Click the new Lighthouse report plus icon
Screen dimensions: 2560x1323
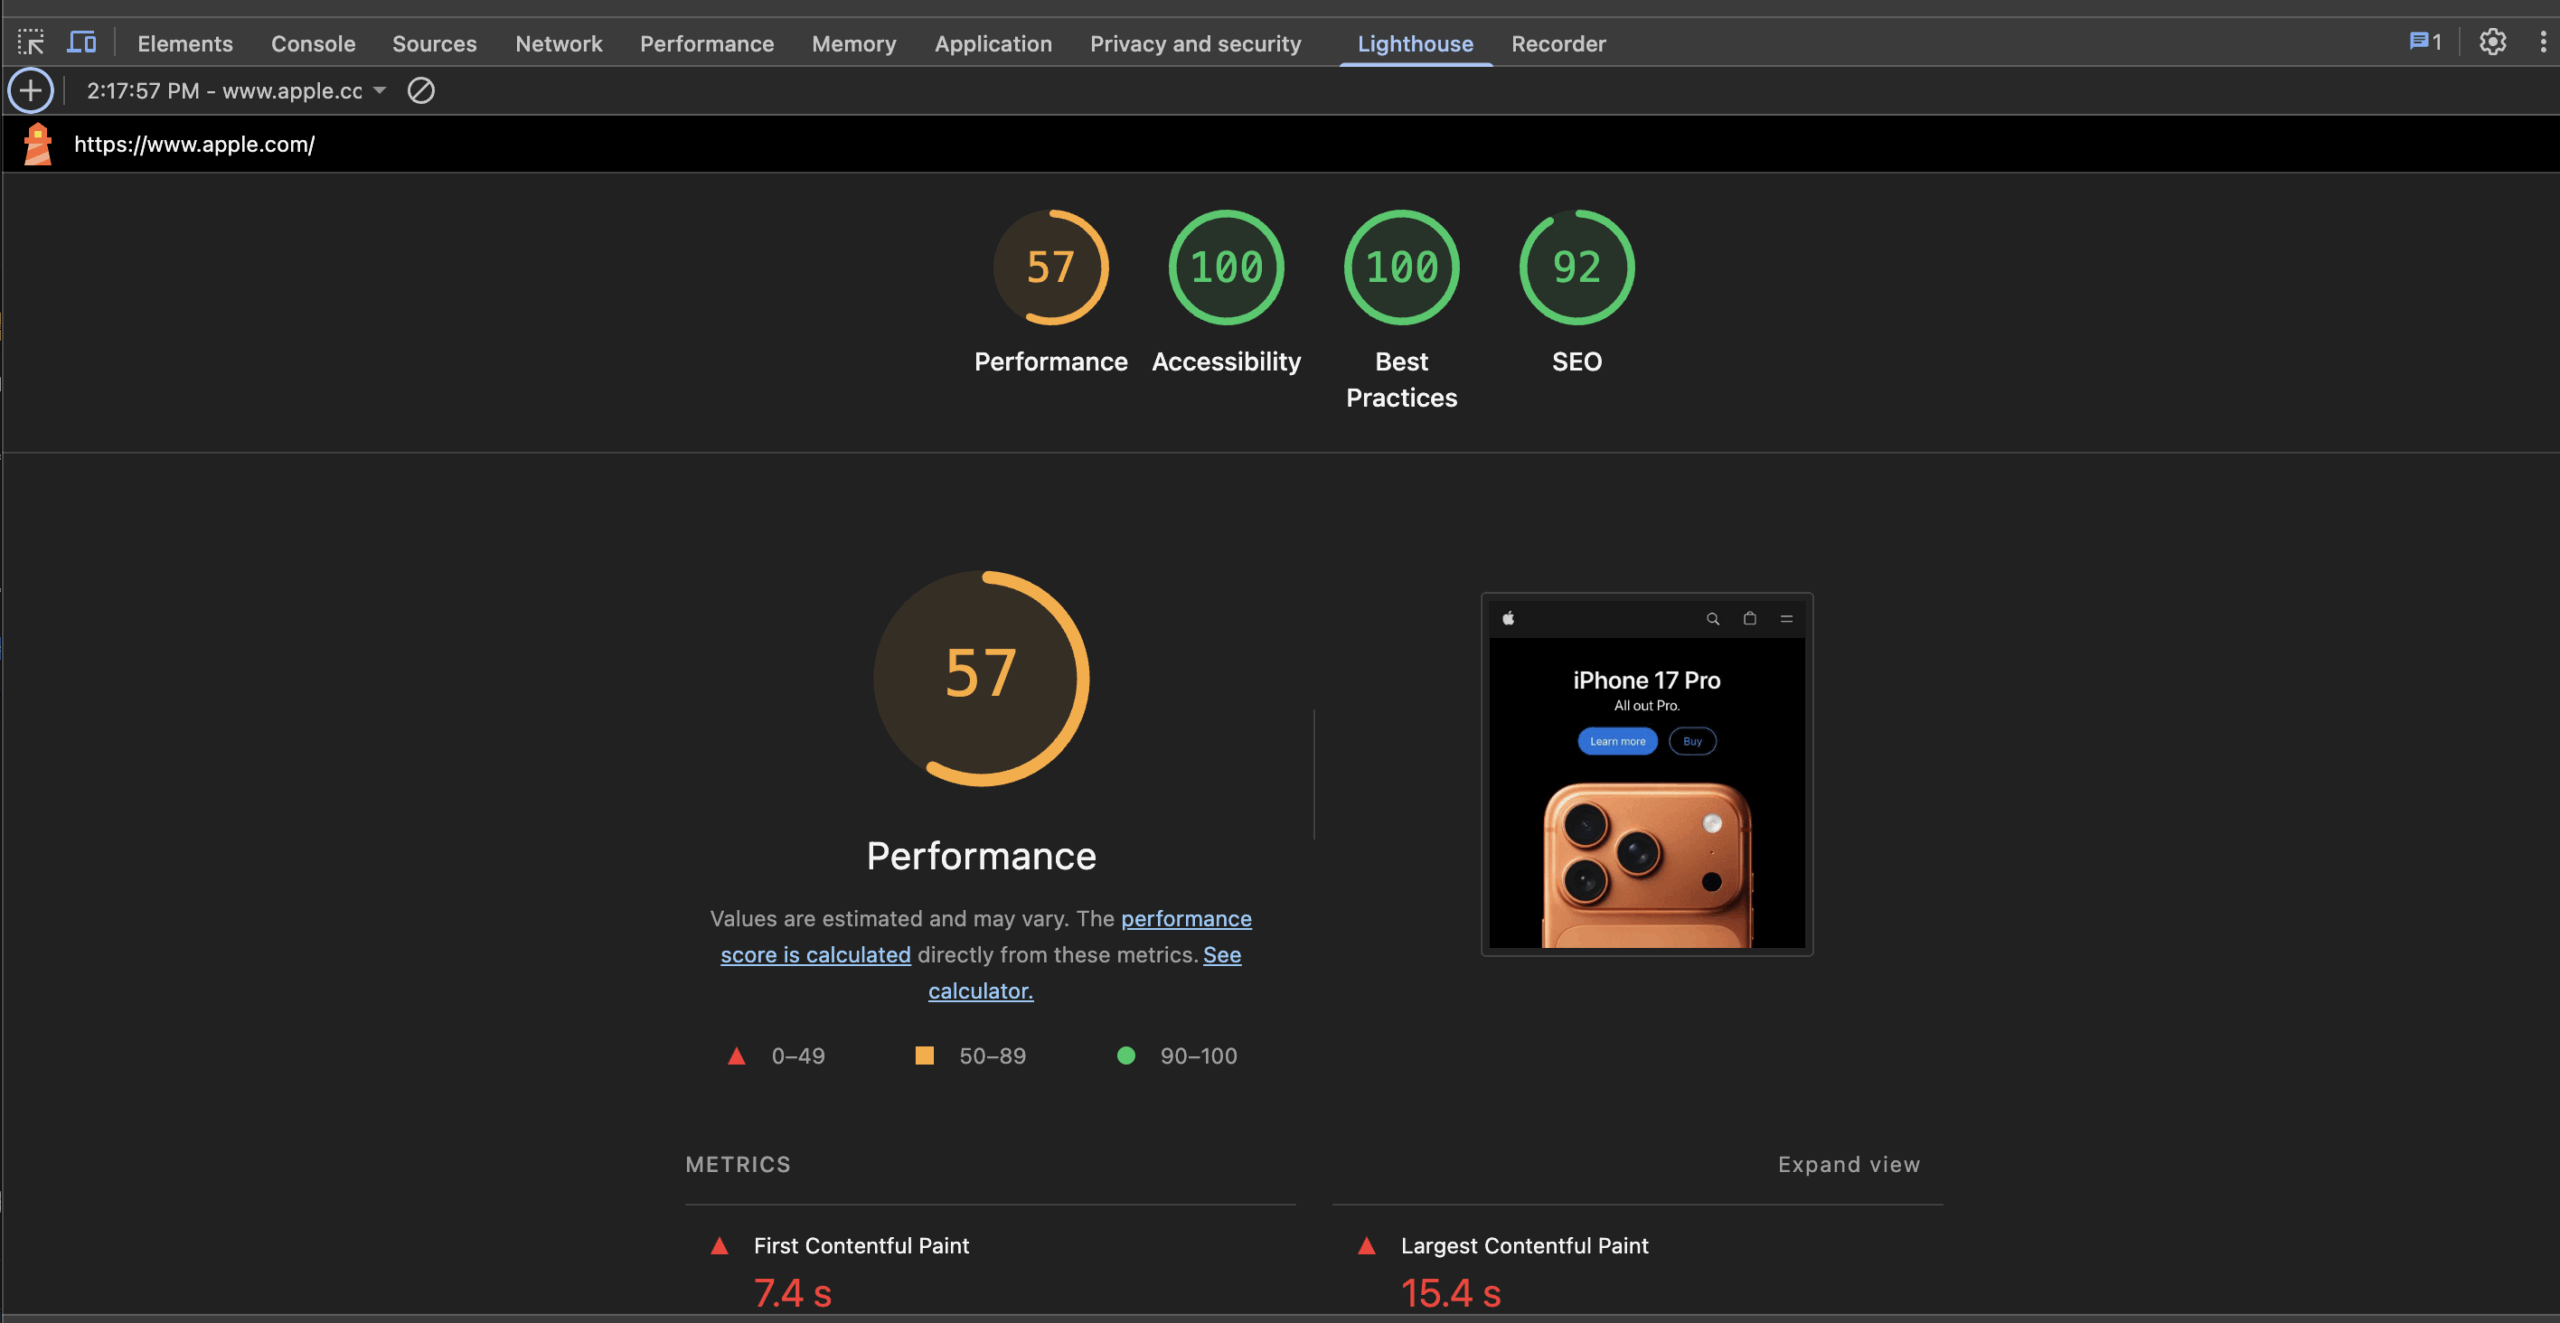pyautogui.click(x=31, y=91)
